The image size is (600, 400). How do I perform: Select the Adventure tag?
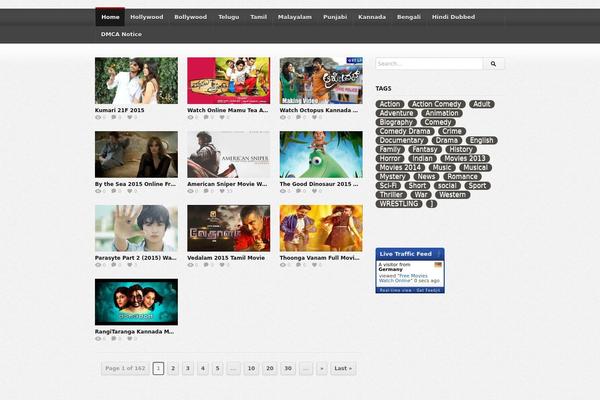(396, 113)
